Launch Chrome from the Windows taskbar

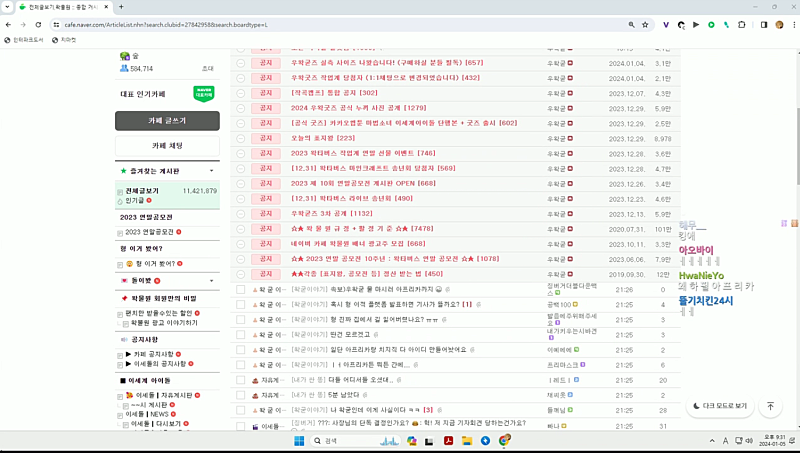click(505, 440)
